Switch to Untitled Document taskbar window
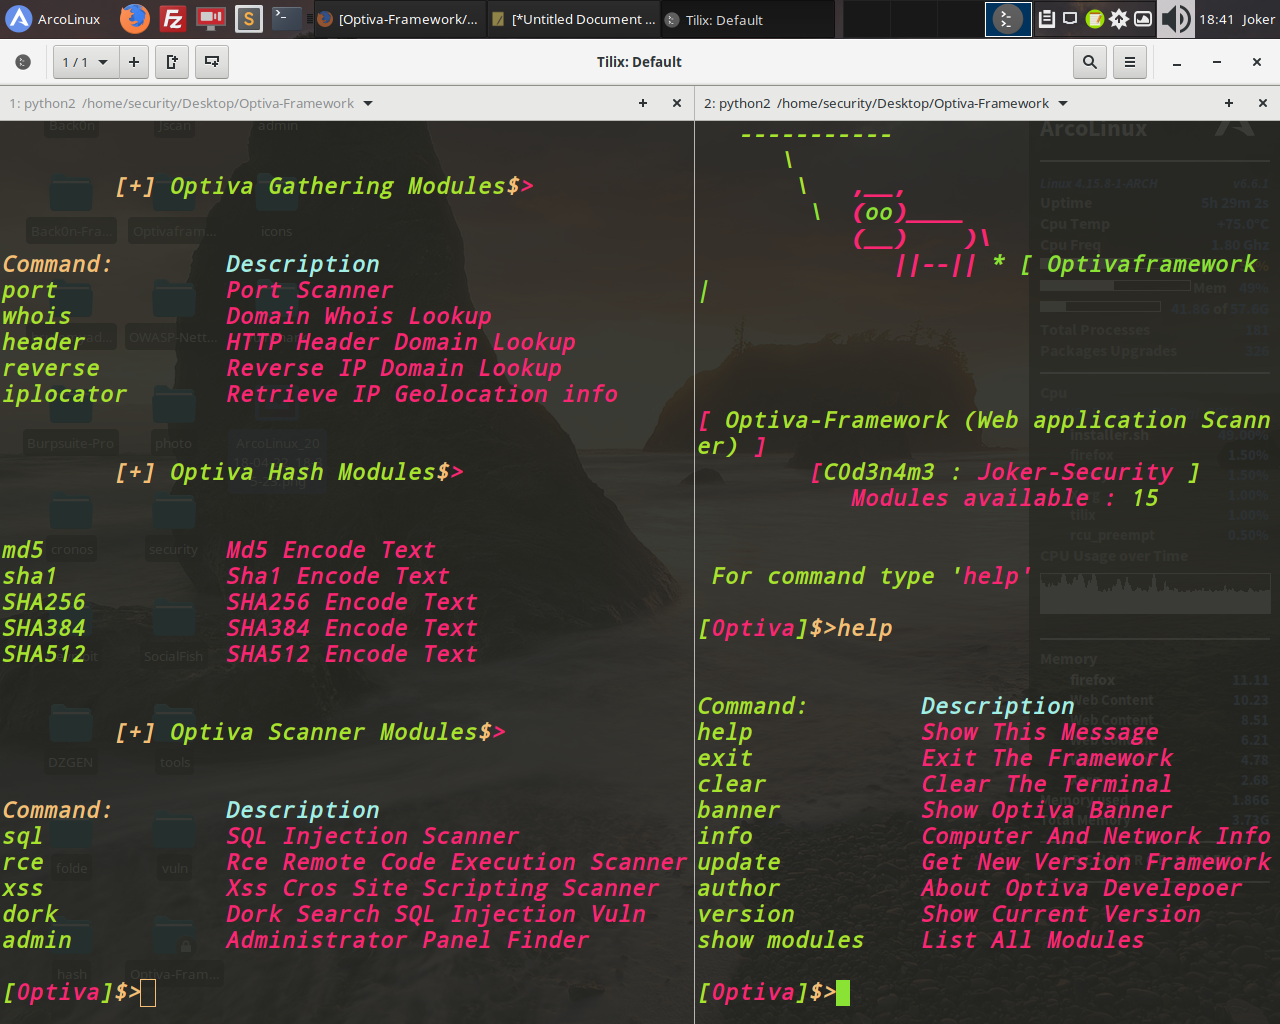This screenshot has width=1280, height=1024. 574,19
